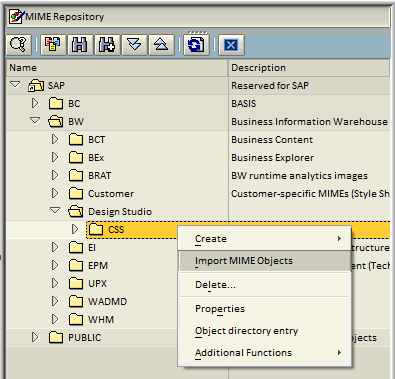
Task: Expand the UPX folder node
Action: [x=55, y=283]
